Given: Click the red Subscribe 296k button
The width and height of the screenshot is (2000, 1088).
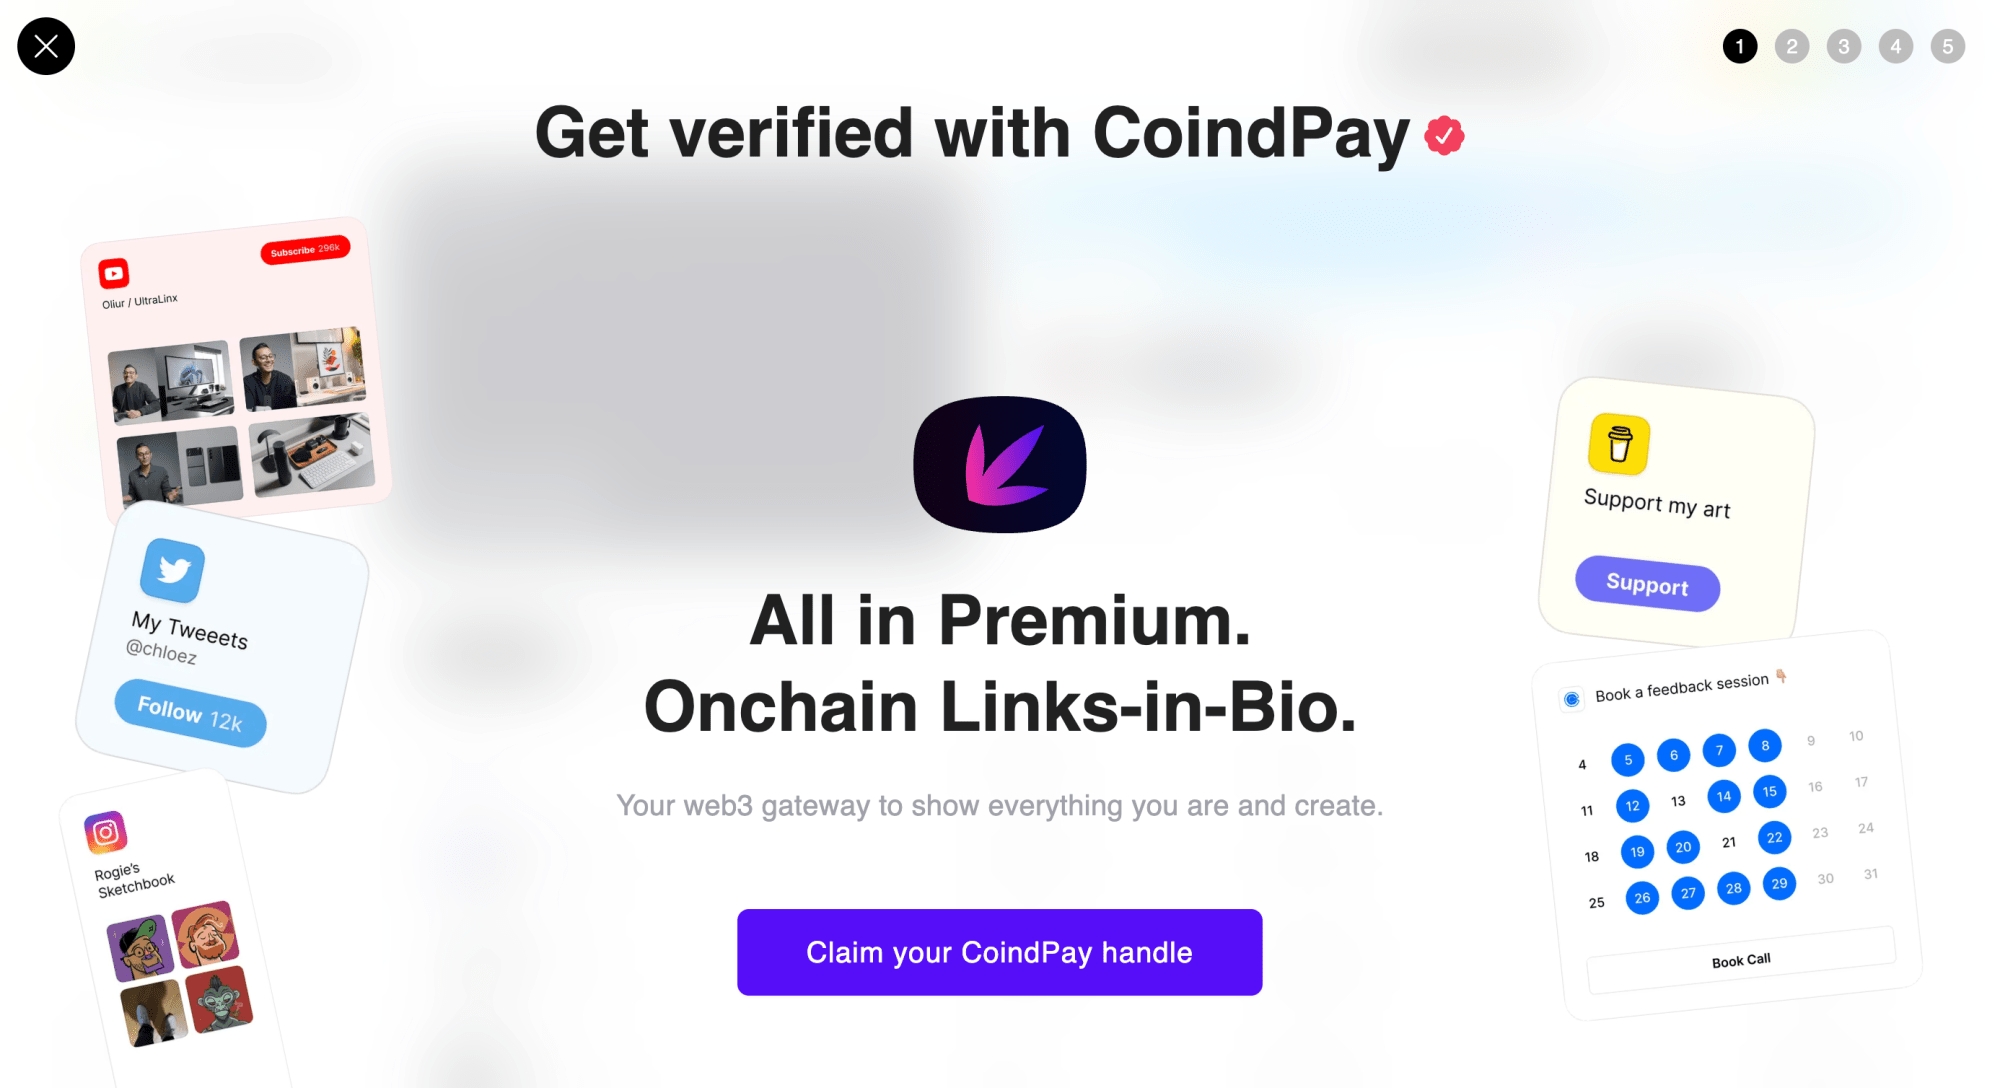Looking at the screenshot, I should (x=305, y=250).
